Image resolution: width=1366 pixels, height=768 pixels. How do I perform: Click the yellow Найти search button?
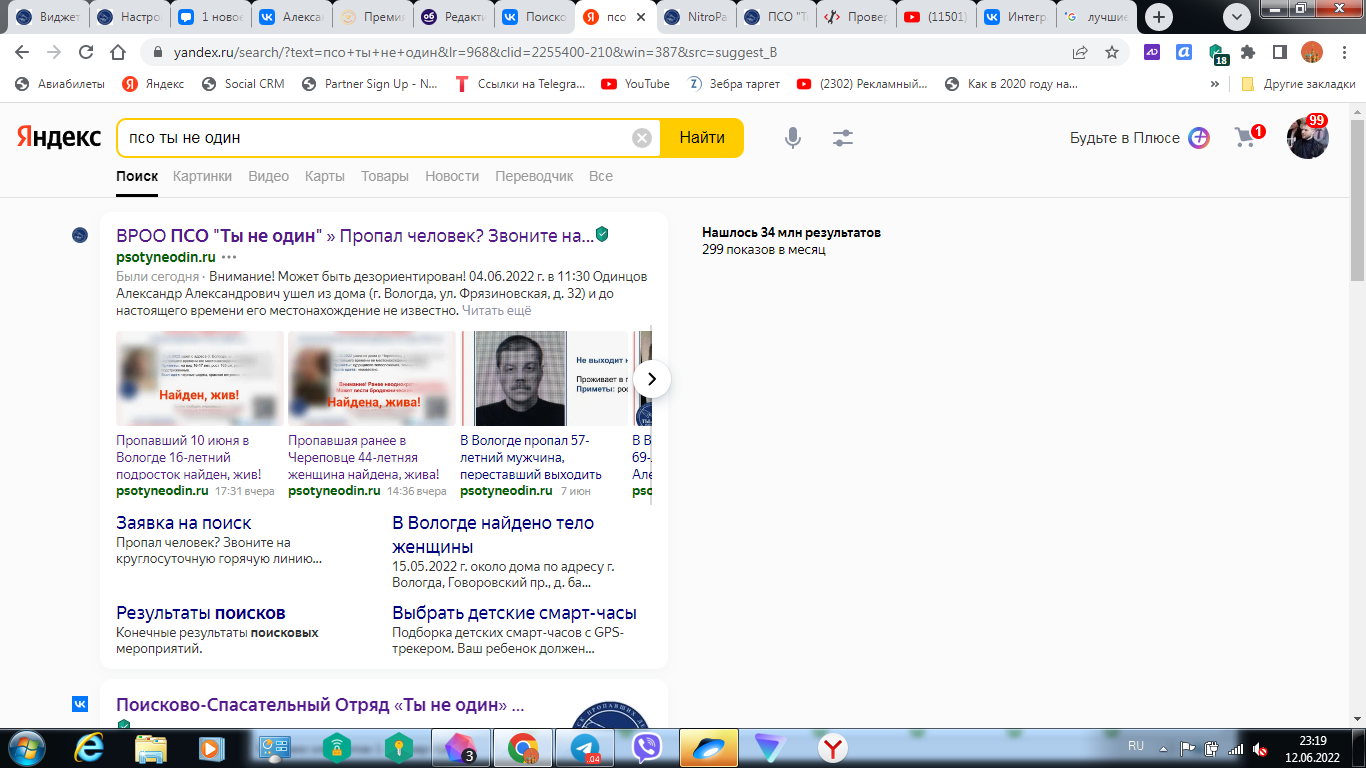point(702,138)
